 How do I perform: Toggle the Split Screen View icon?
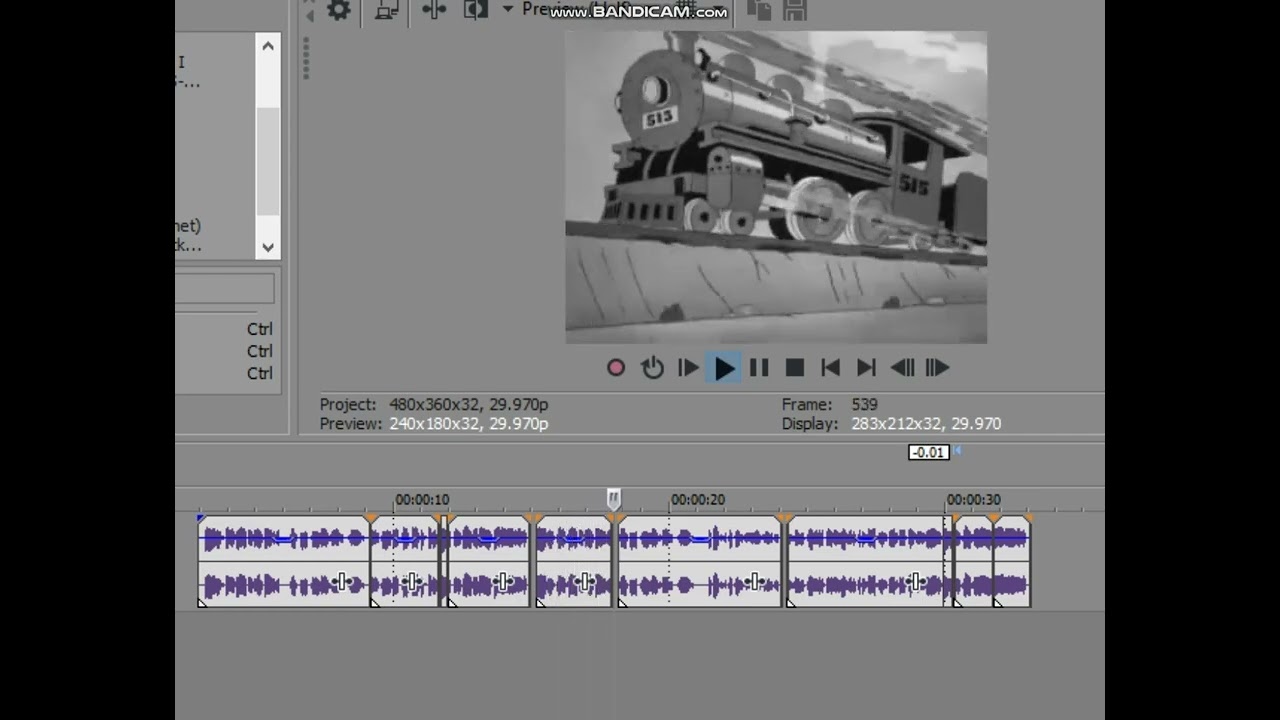click(x=475, y=10)
